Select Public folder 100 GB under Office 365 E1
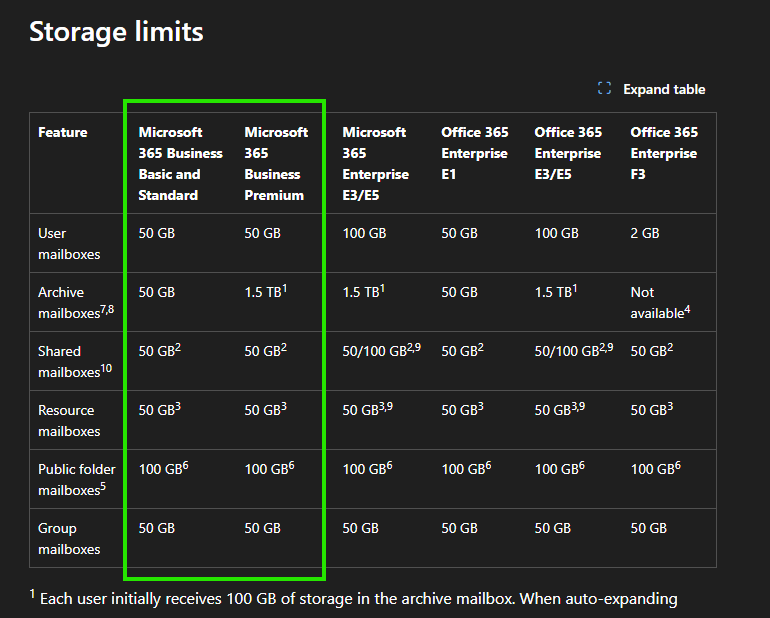This screenshot has width=770, height=618. [467, 468]
